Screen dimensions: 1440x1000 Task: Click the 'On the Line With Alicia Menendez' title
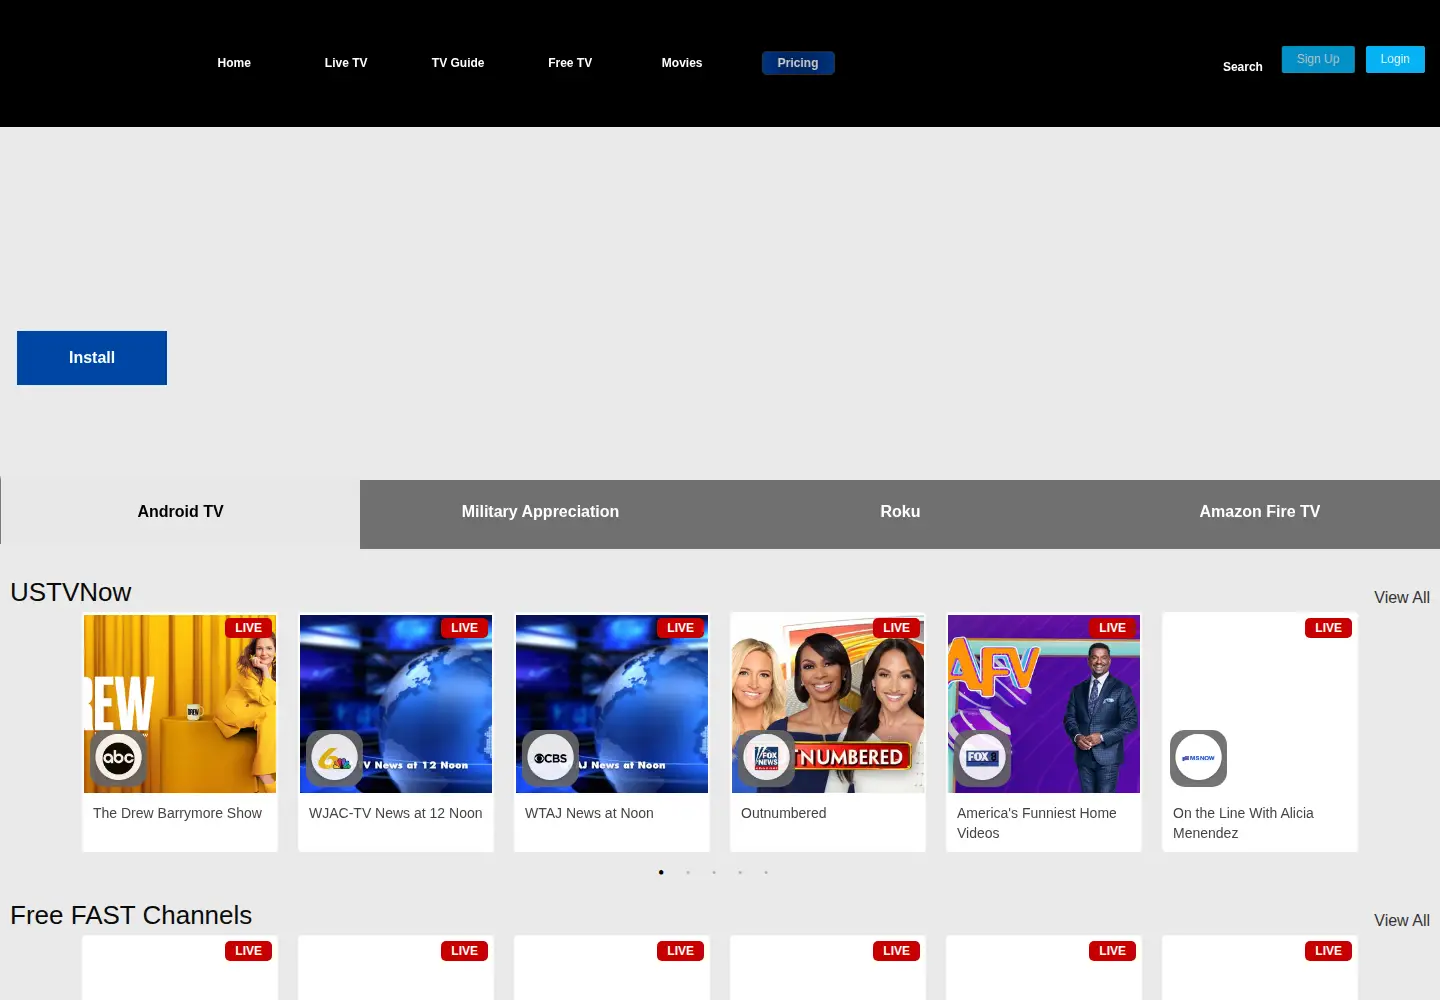(x=1243, y=823)
